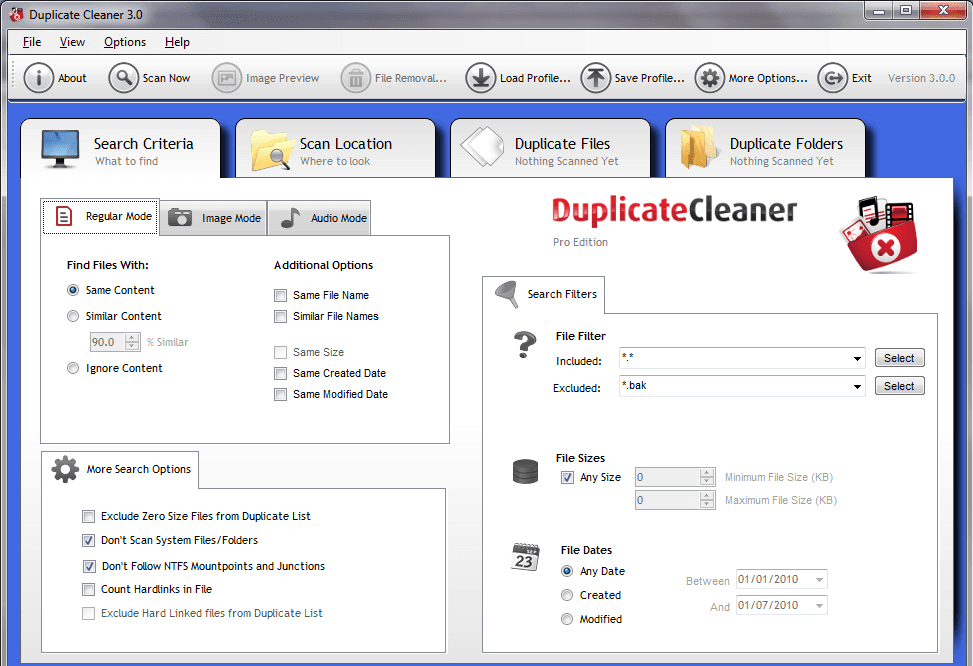973x666 pixels.
Task: Select the Modified date radio button
Action: click(x=567, y=619)
